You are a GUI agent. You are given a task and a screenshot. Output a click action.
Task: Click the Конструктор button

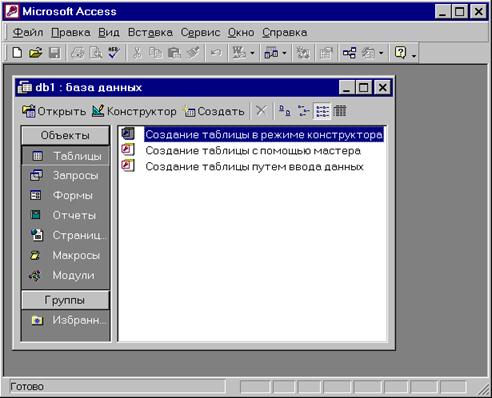click(x=134, y=111)
